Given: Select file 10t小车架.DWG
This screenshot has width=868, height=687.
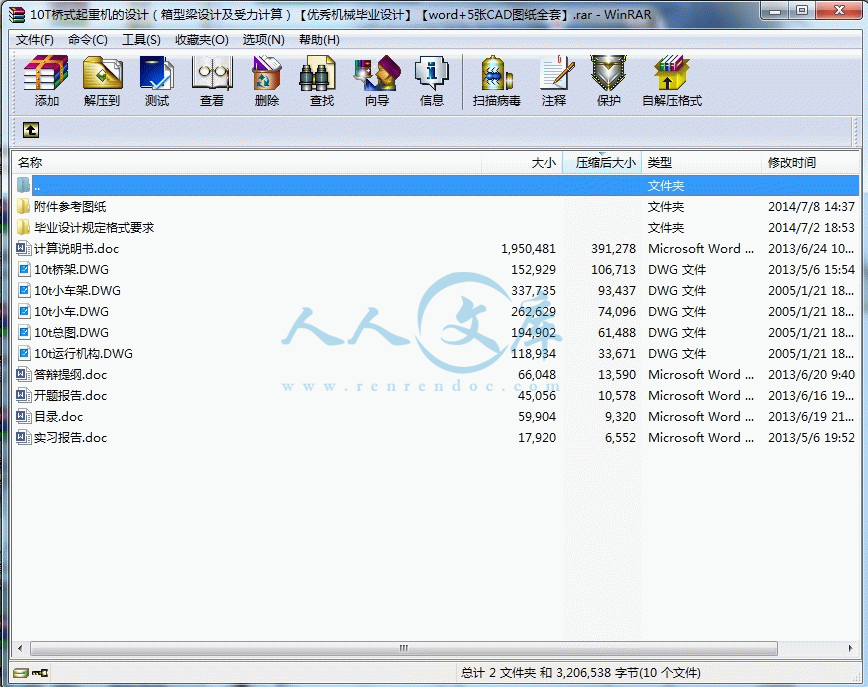Looking at the screenshot, I should [x=77, y=291].
